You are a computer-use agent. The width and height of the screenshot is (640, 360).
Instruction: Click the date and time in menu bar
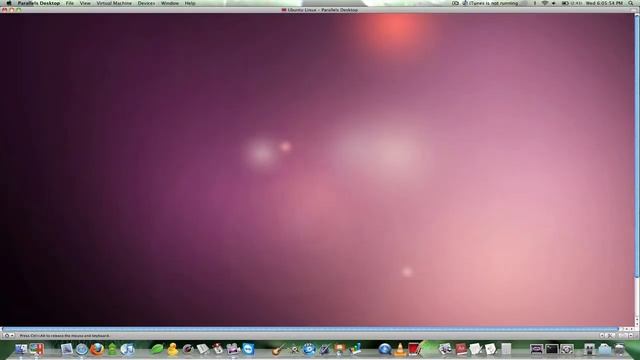coord(604,3)
